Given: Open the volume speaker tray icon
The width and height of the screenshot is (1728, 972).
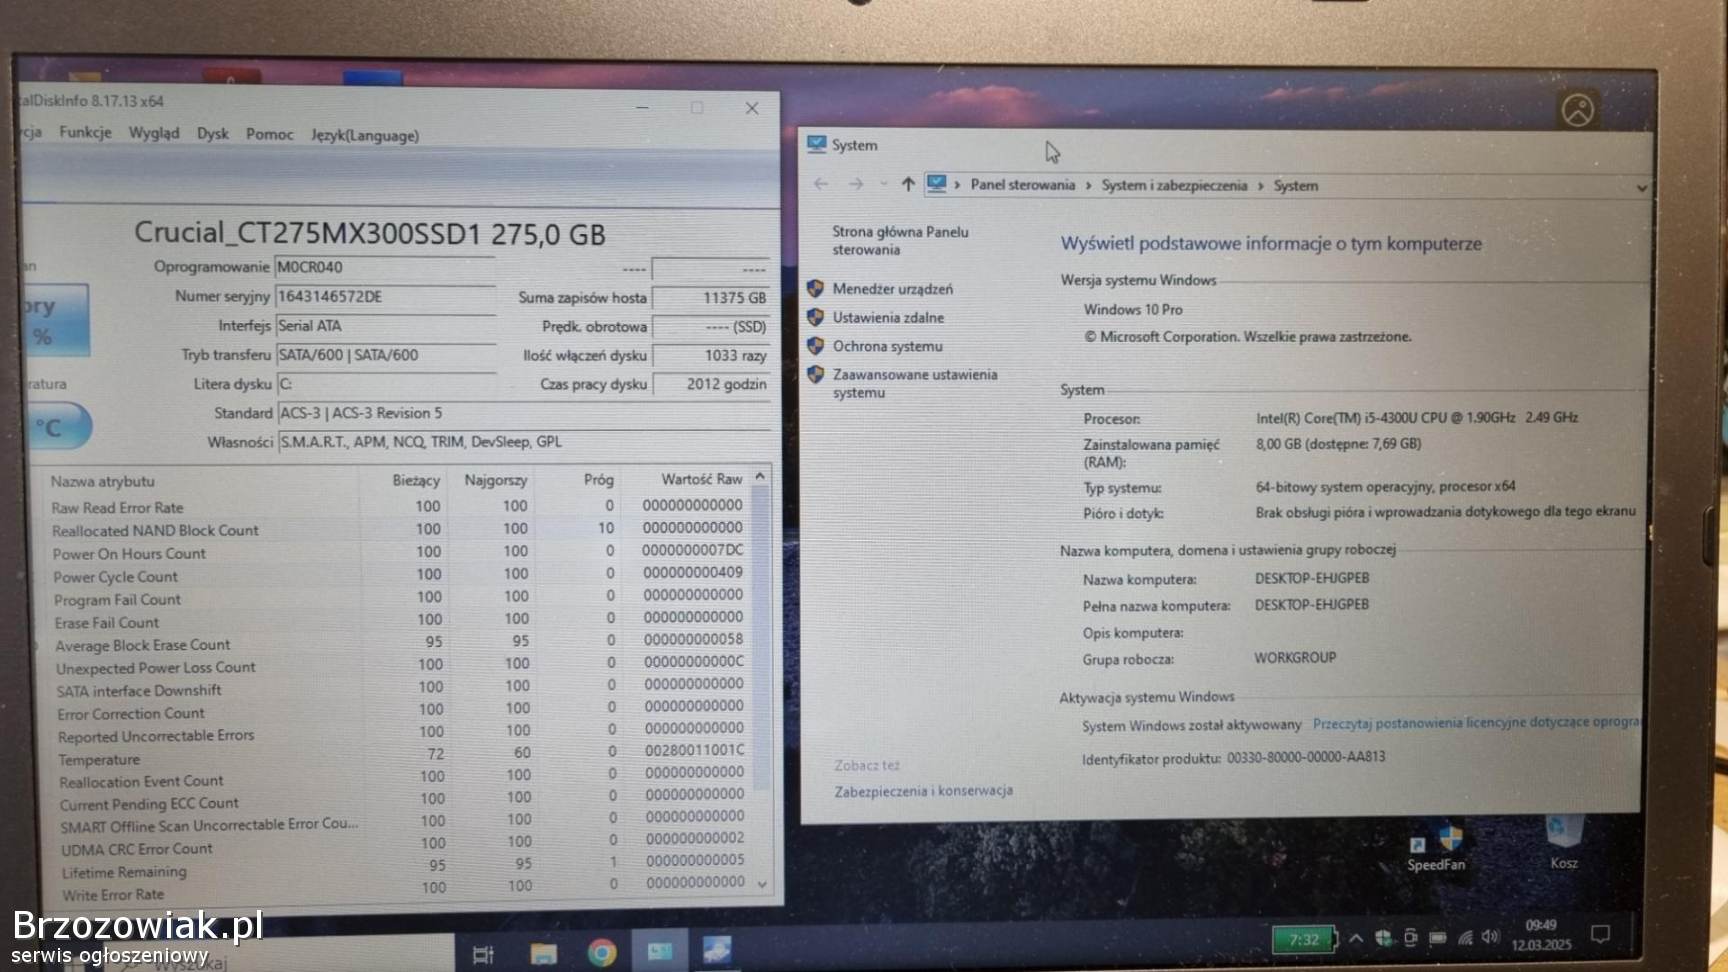Looking at the screenshot, I should [x=1490, y=937].
